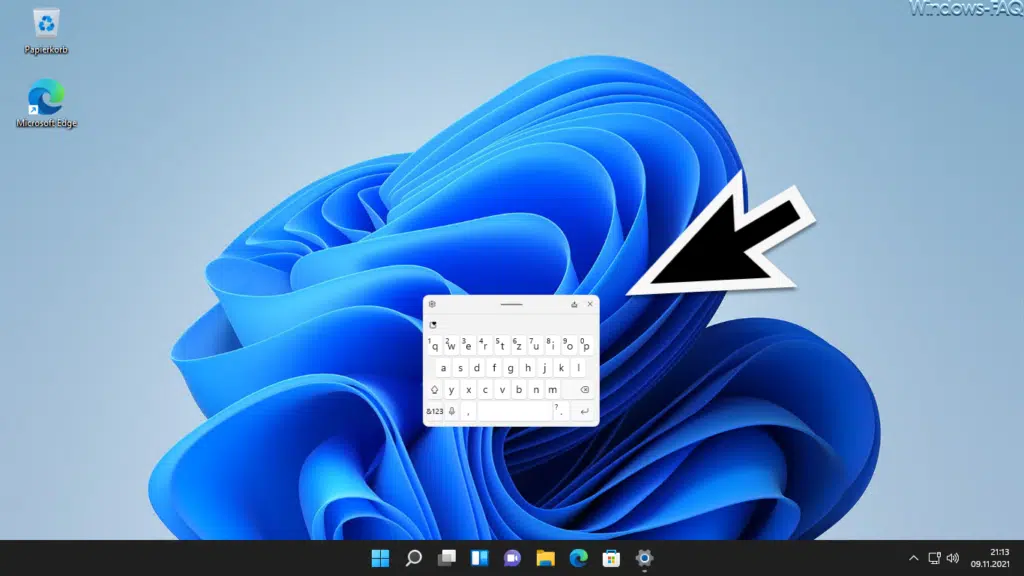Toggle the Shift key for uppercase letters
Image resolution: width=1024 pixels, height=576 pixels.
click(435, 390)
